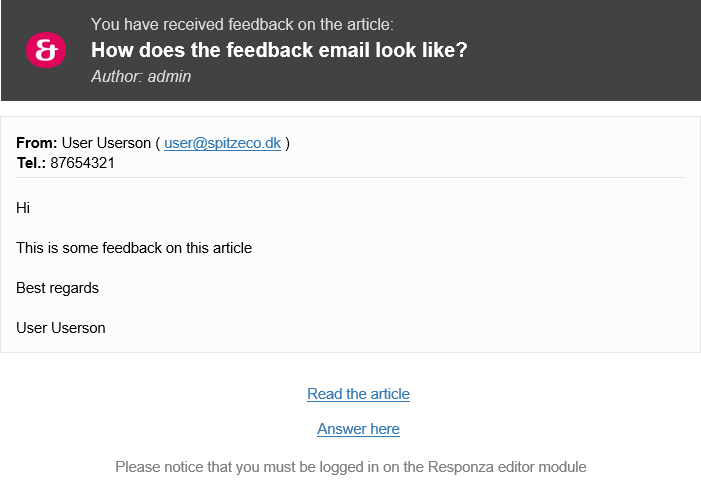This screenshot has width=701, height=488.
Task: Click the pink Responza ampersand logo
Action: [46, 50]
